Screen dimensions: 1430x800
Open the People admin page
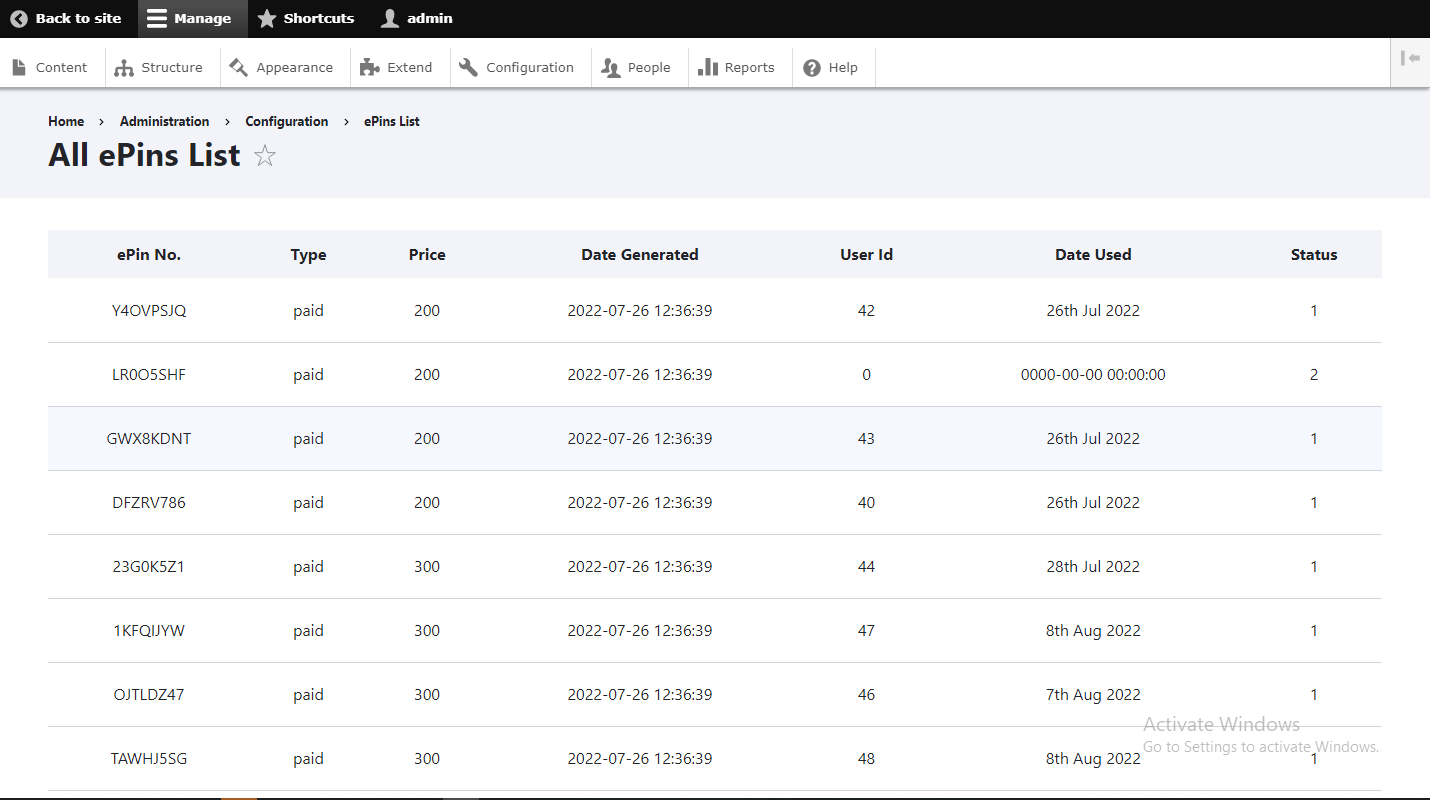636,68
